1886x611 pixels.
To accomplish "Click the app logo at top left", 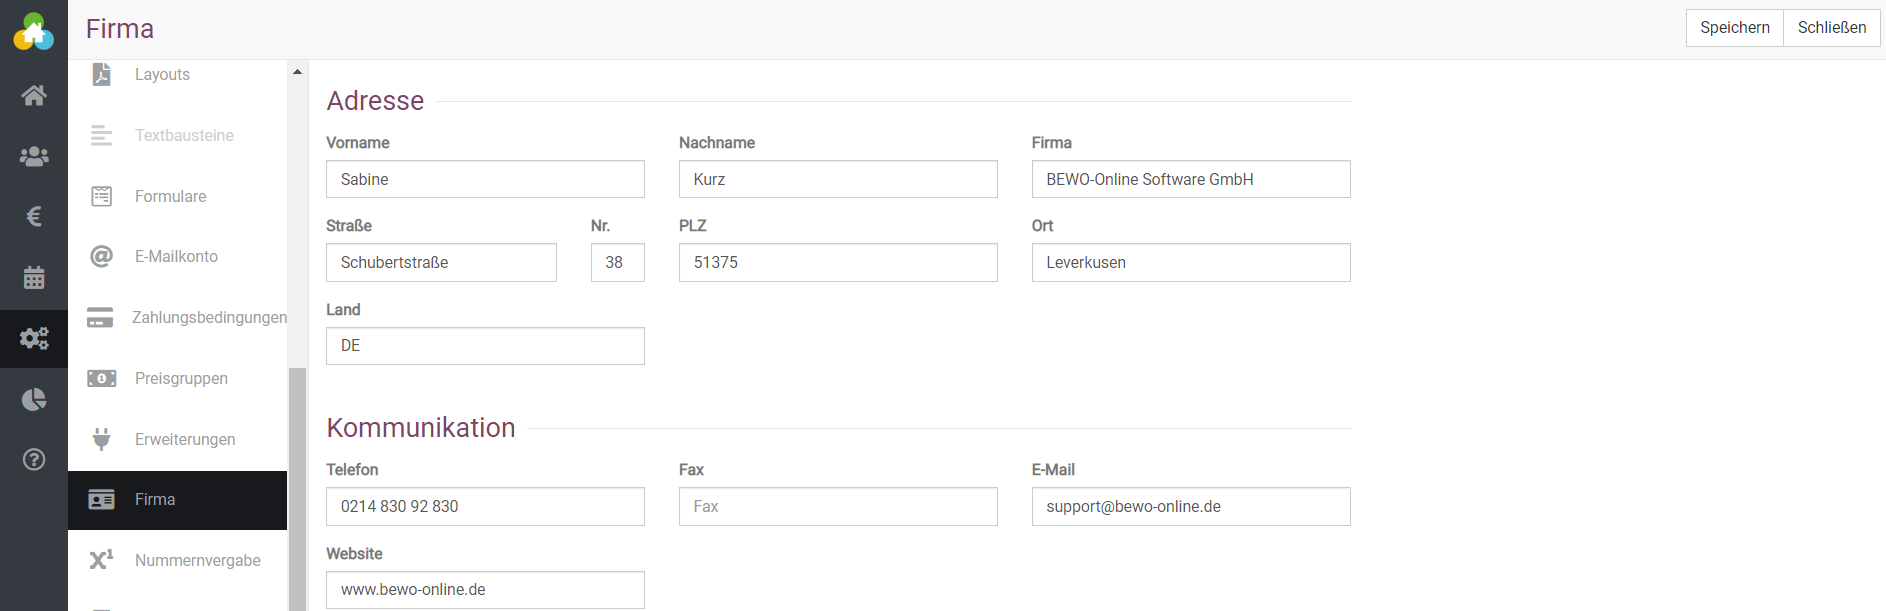I will [34, 31].
